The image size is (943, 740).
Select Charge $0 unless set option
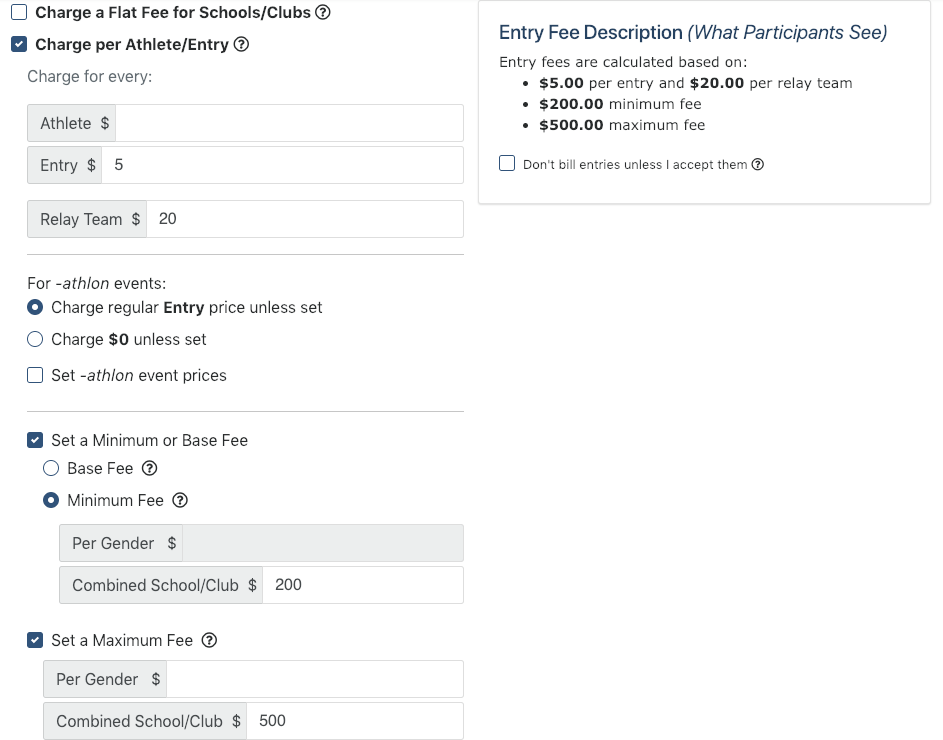[x=35, y=339]
